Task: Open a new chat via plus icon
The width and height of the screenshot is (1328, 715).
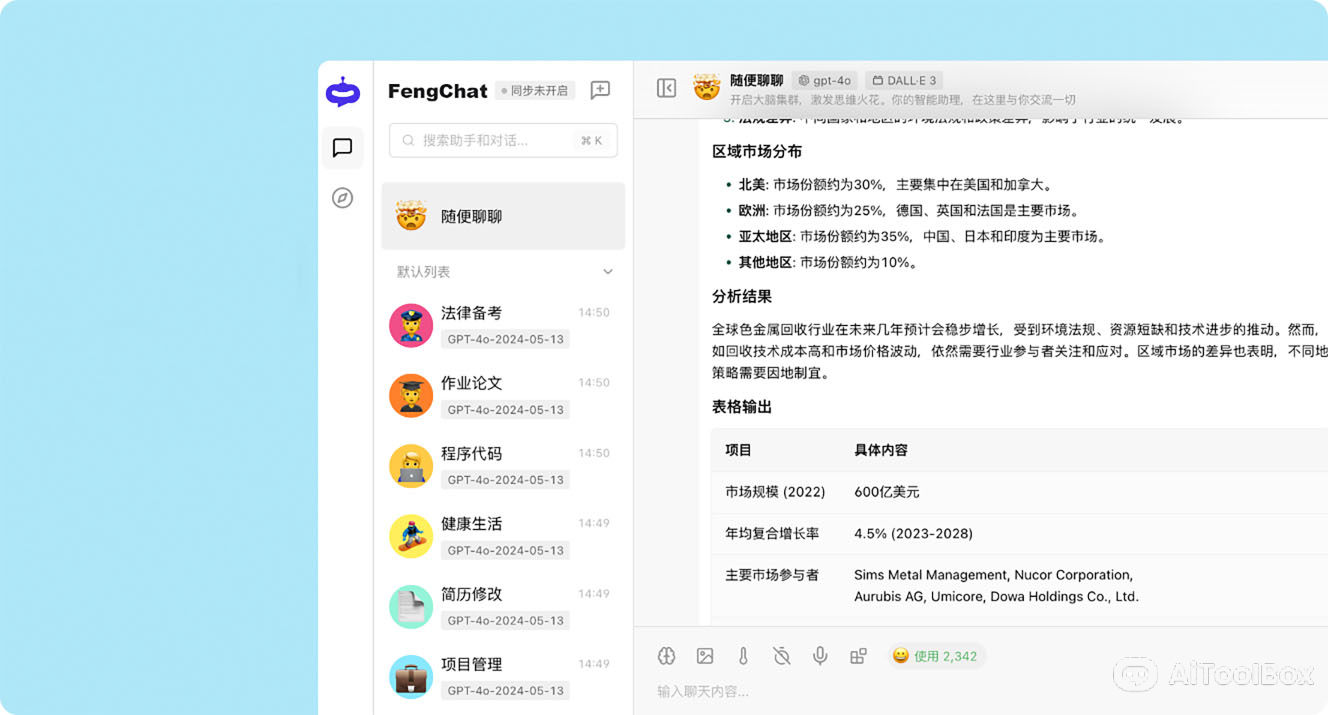Action: 600,90
